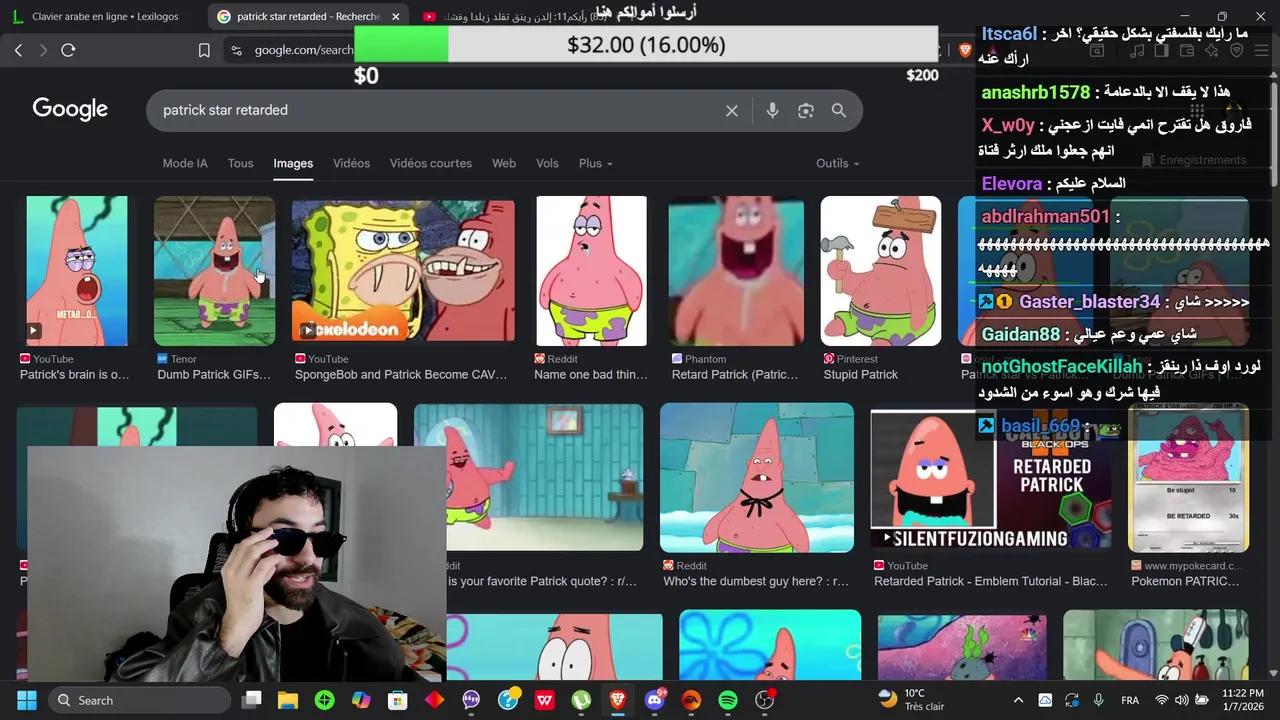The image size is (1280, 720).
Task: Open the Reddit Name one bad thing thumbnail
Action: coord(591,271)
